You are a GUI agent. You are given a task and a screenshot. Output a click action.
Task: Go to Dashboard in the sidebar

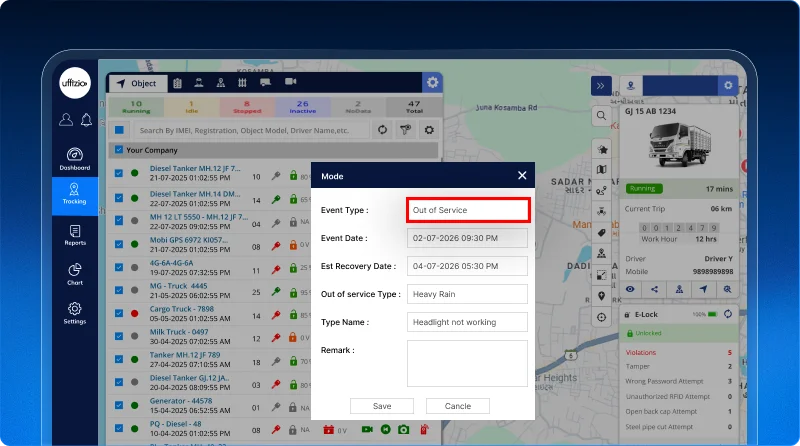pos(74,159)
